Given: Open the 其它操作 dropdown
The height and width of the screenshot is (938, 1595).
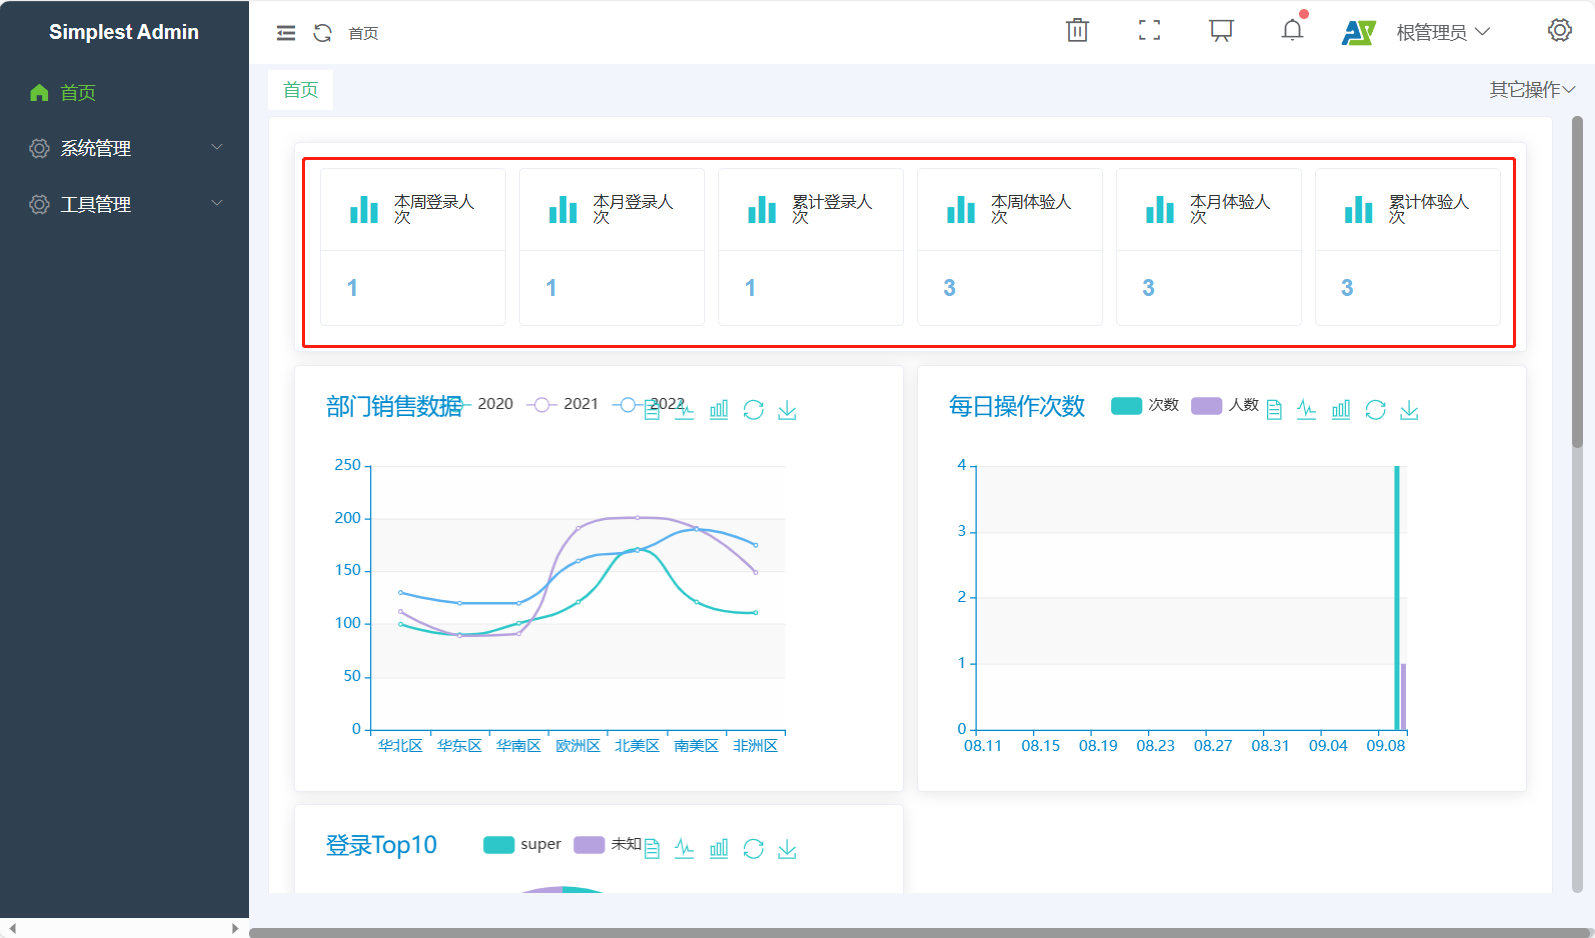Looking at the screenshot, I should point(1531,90).
